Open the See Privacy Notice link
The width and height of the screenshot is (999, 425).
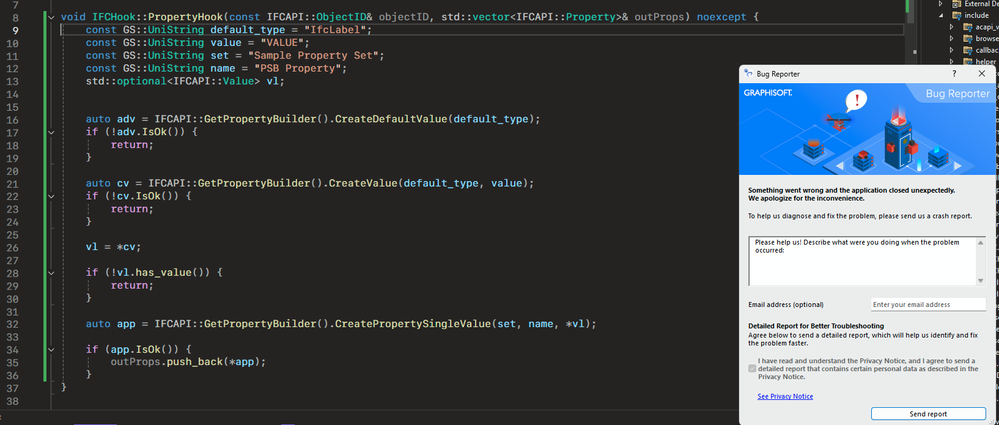[785, 396]
